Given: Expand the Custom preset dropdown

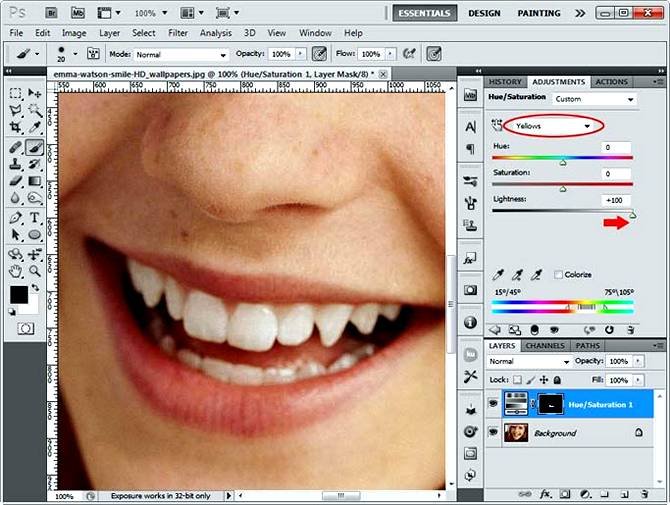Looking at the screenshot, I should [595, 99].
